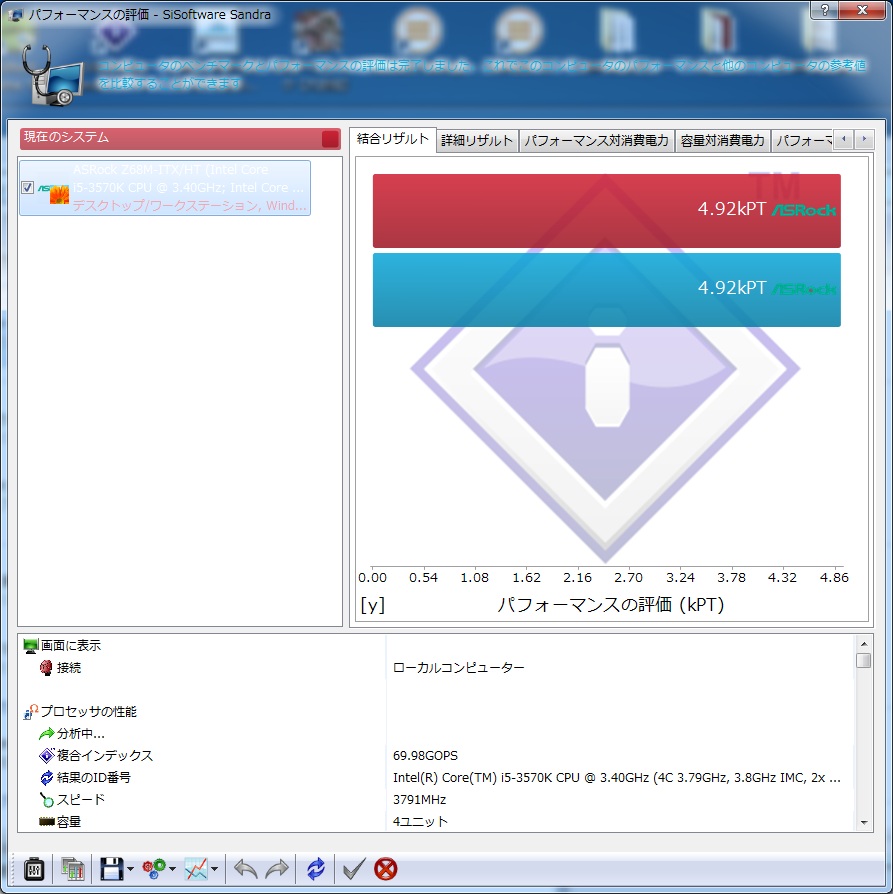Viewport: 893px width, 894px height.
Task: Click the 69.98GOPS value
Action: (425, 755)
